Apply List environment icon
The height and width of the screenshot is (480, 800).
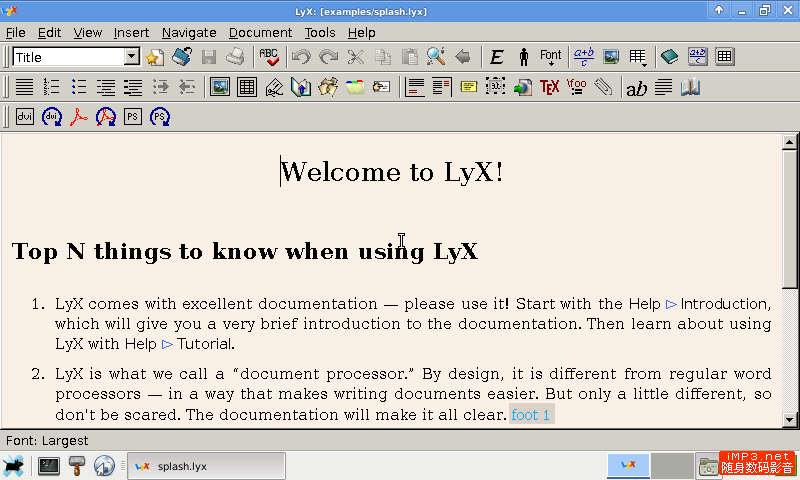[x=106, y=87]
